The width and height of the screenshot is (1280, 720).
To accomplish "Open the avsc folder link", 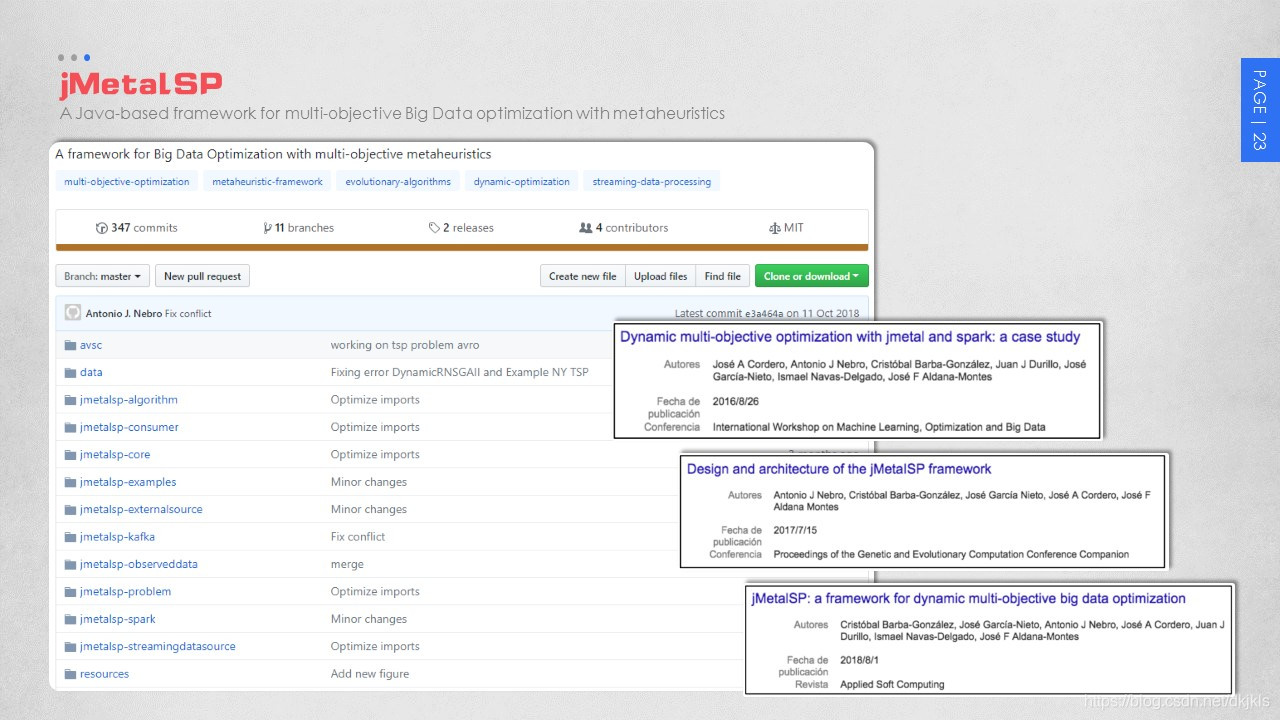I will point(91,345).
